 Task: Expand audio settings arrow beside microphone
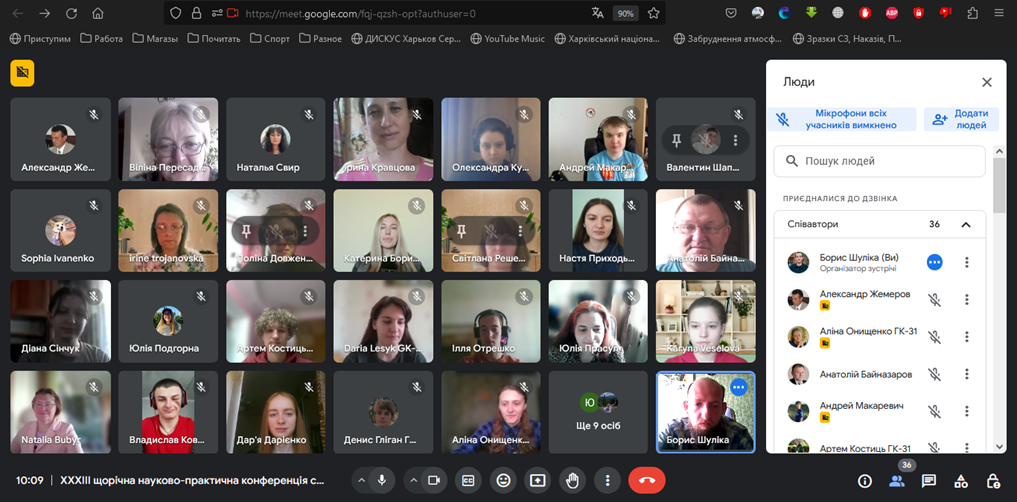pos(361,480)
